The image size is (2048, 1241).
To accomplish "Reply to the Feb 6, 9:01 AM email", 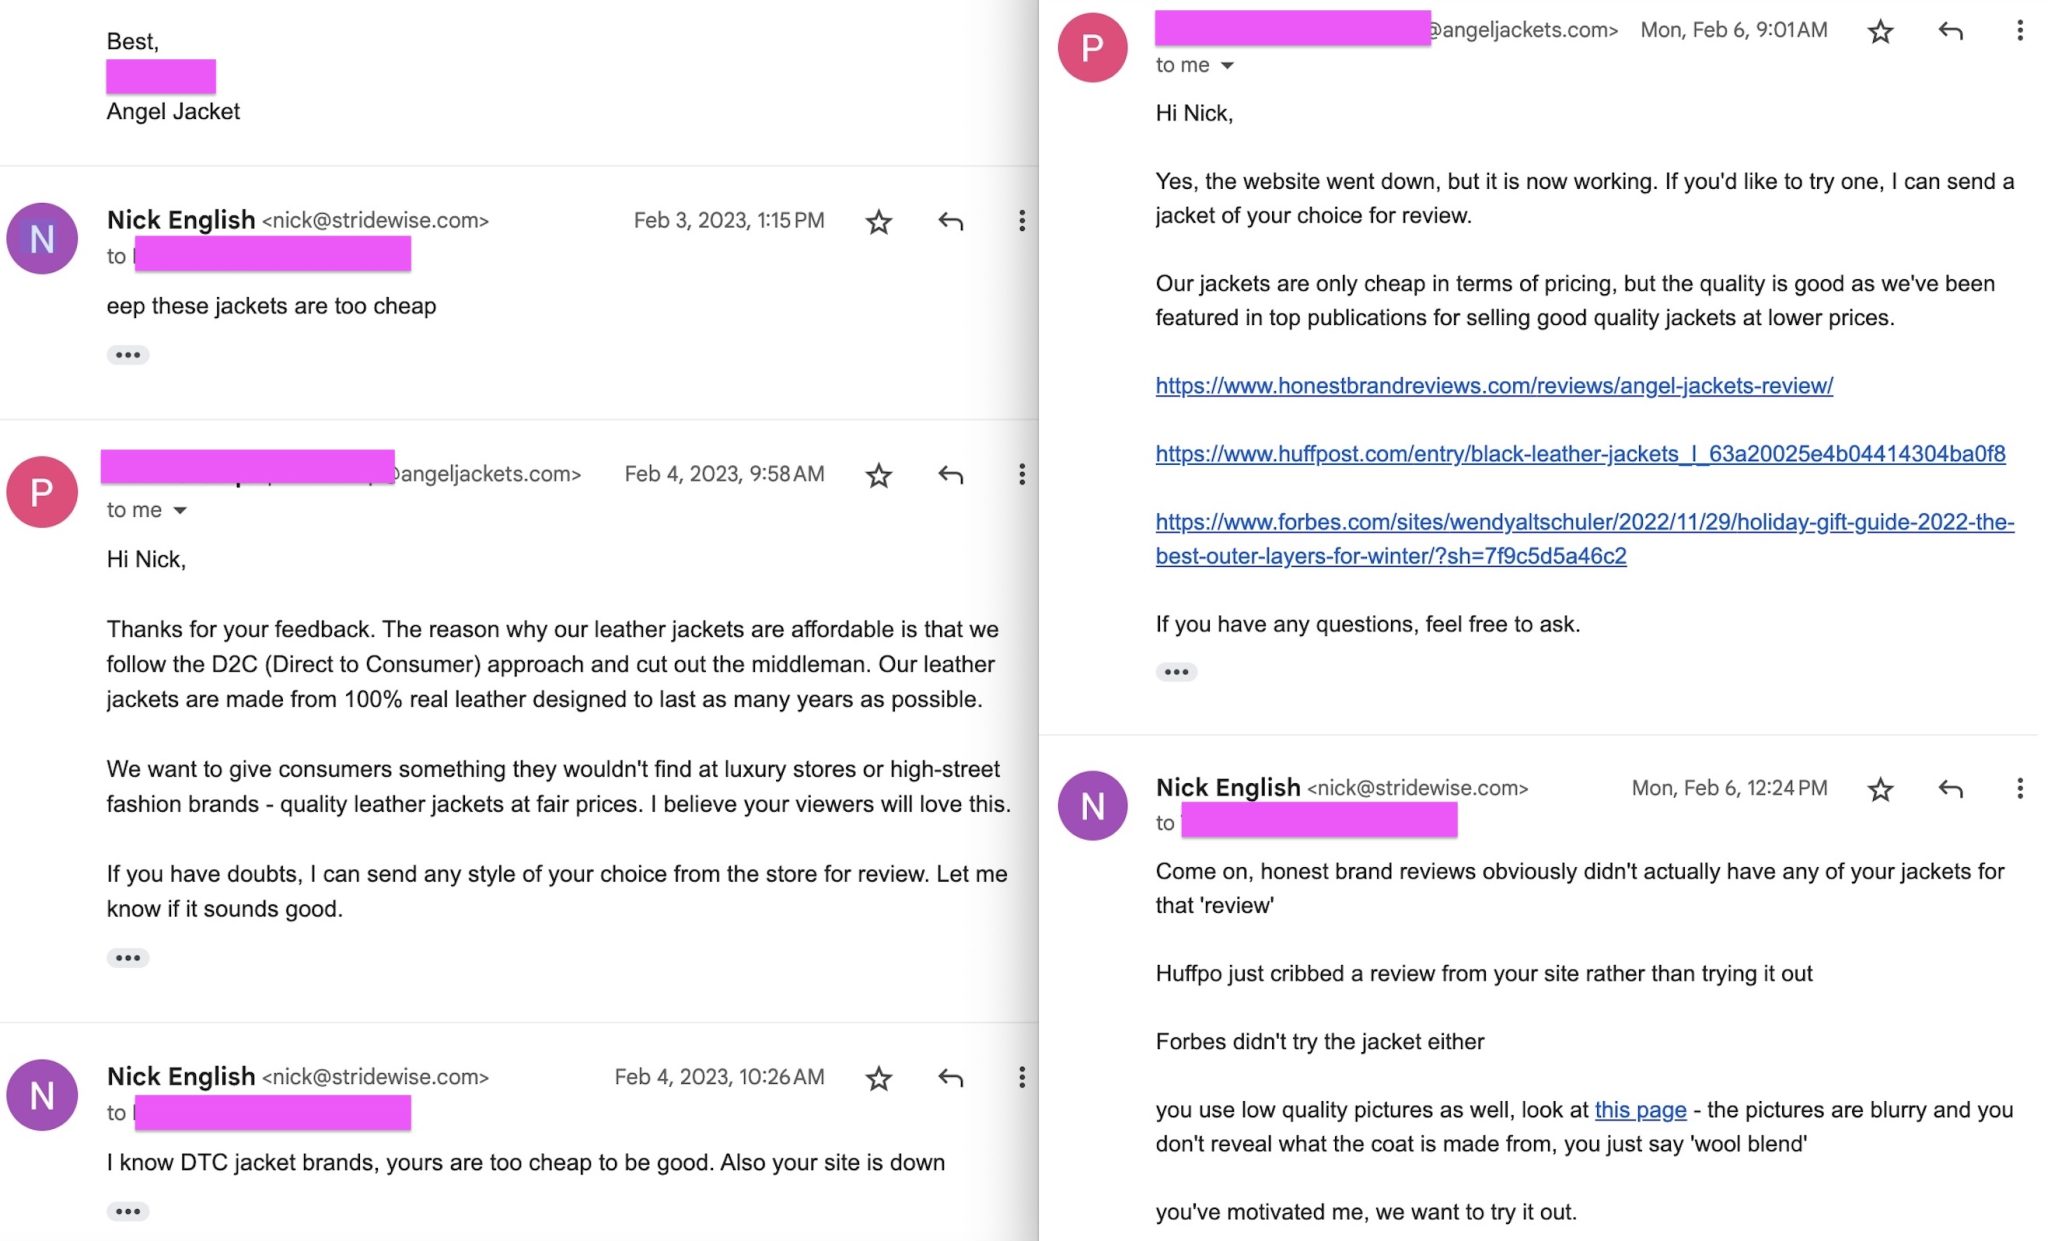I will pos(1950,31).
